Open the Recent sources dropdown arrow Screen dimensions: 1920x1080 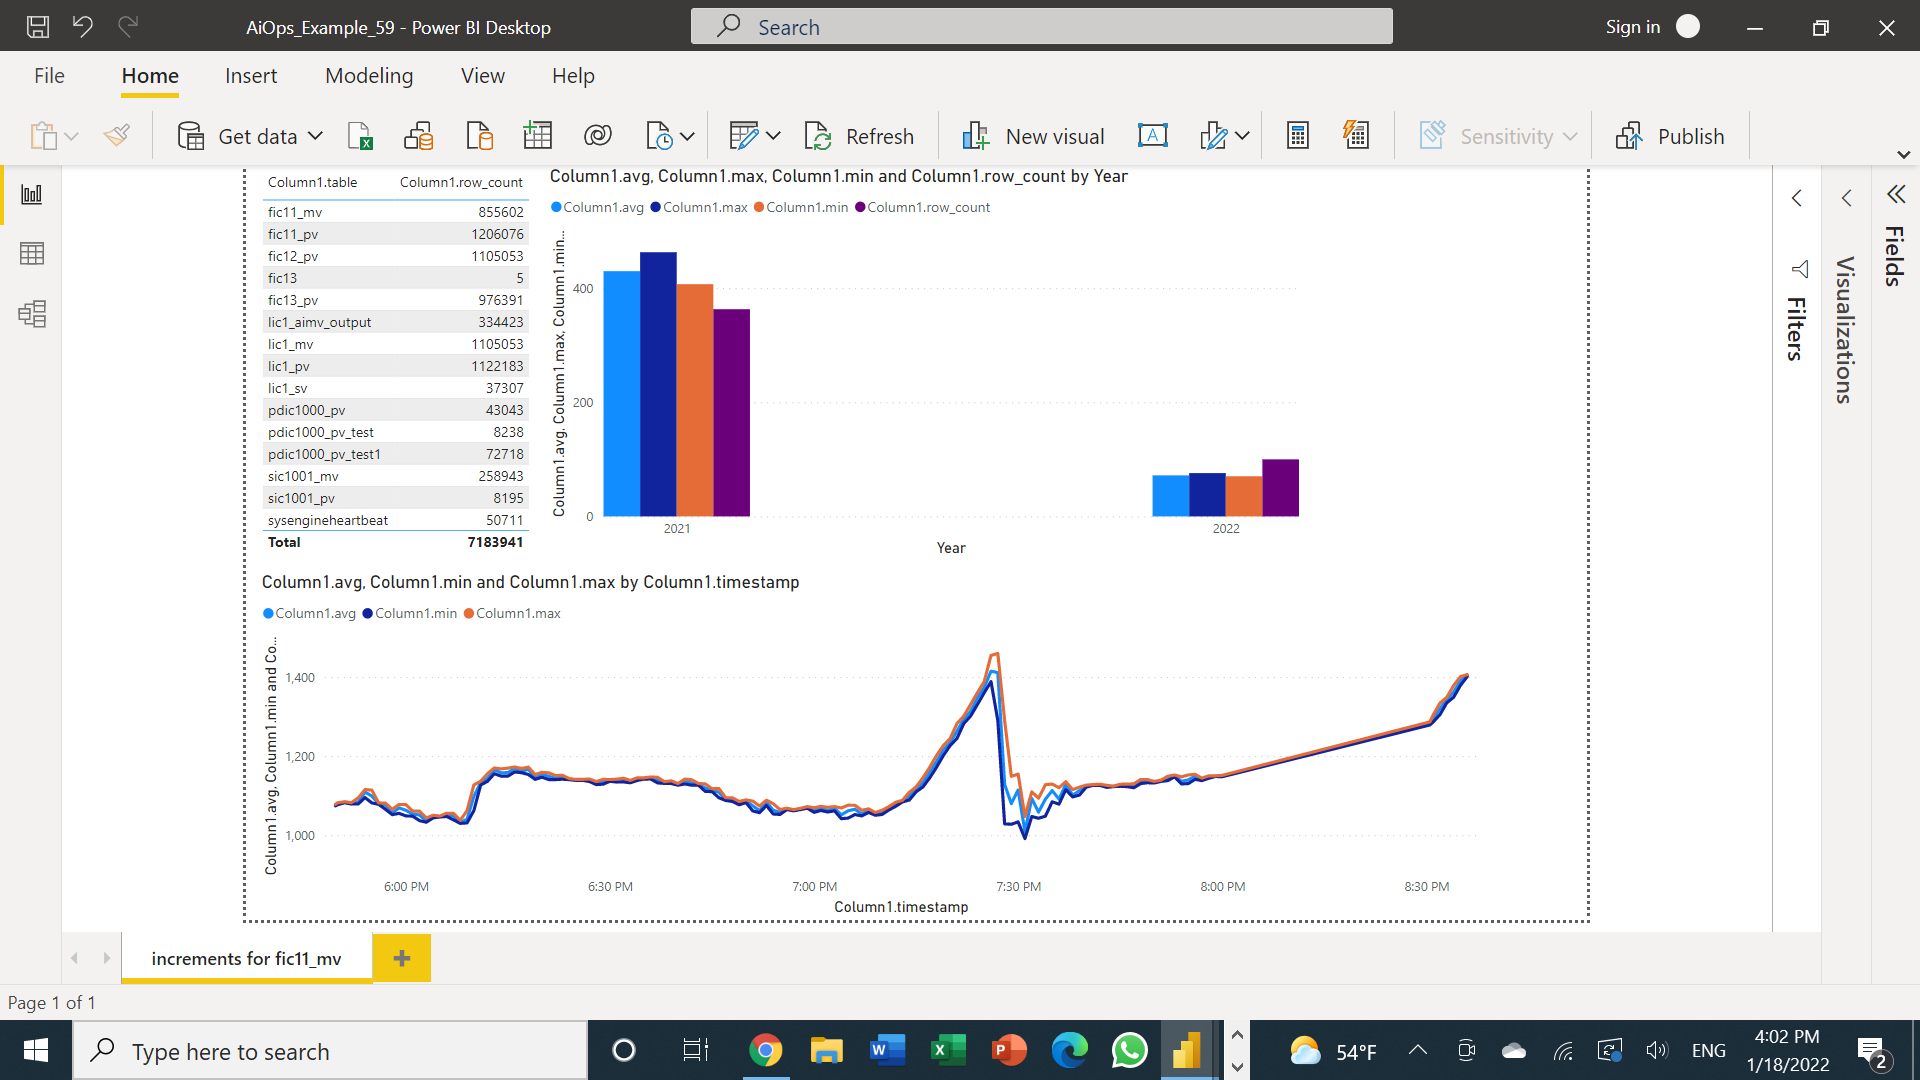687,137
